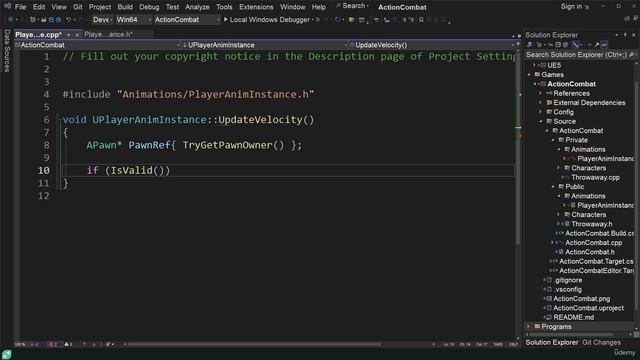Expand the Config folder
This screenshot has height=360, width=640.
(541, 112)
